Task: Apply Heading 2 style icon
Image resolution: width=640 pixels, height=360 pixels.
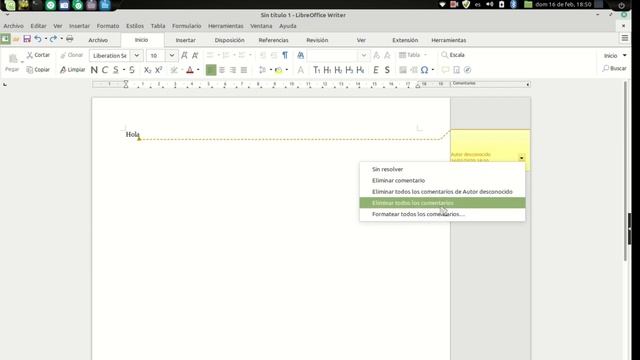Action: pyautogui.click(x=338, y=70)
